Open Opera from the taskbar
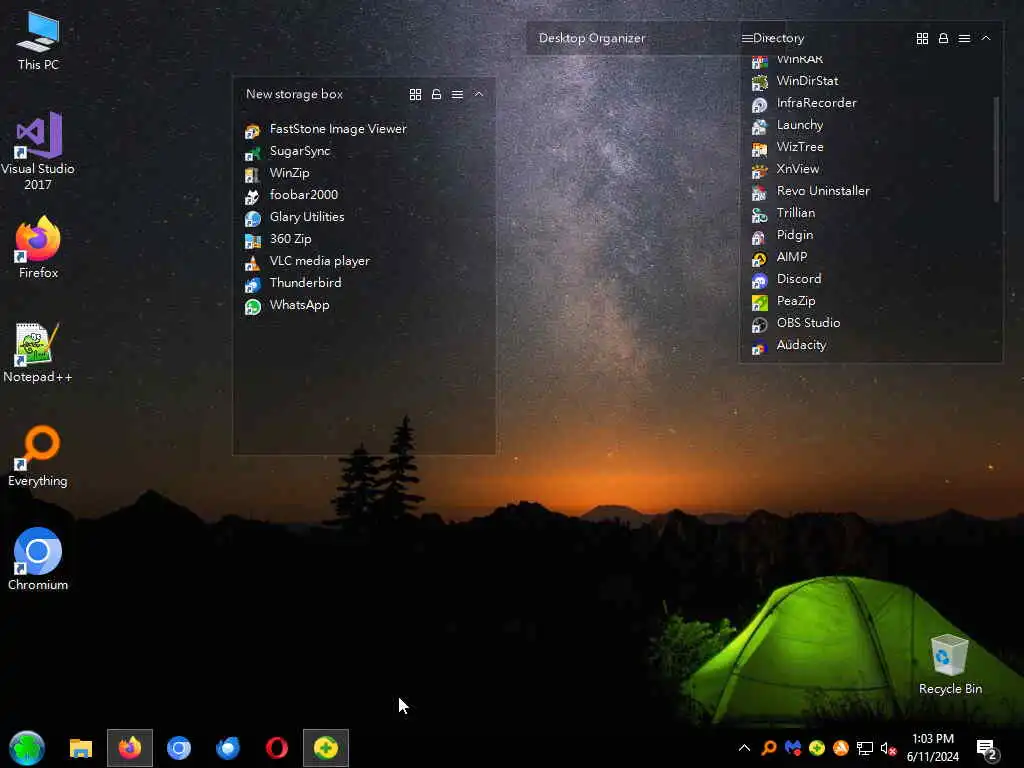The width and height of the screenshot is (1024, 768). [x=277, y=748]
